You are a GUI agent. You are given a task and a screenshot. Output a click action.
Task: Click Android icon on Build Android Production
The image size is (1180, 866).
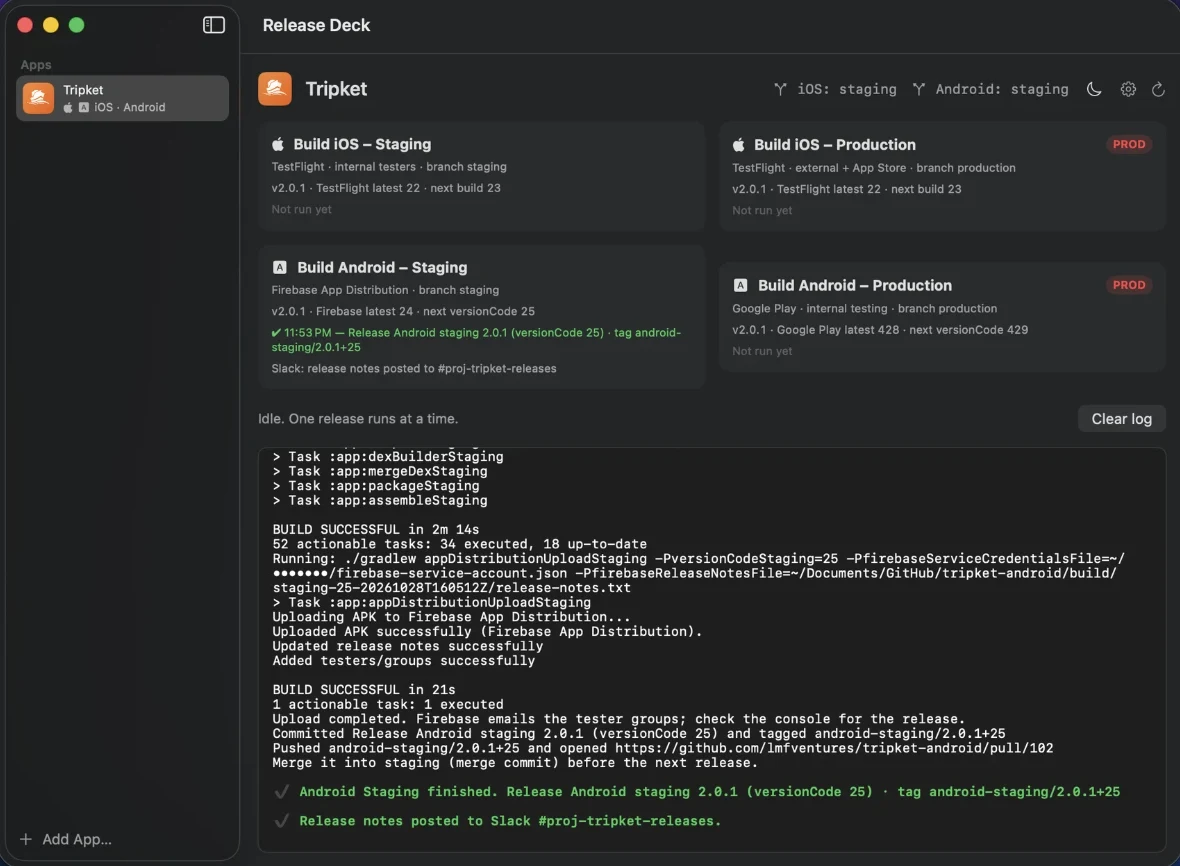coord(741,285)
